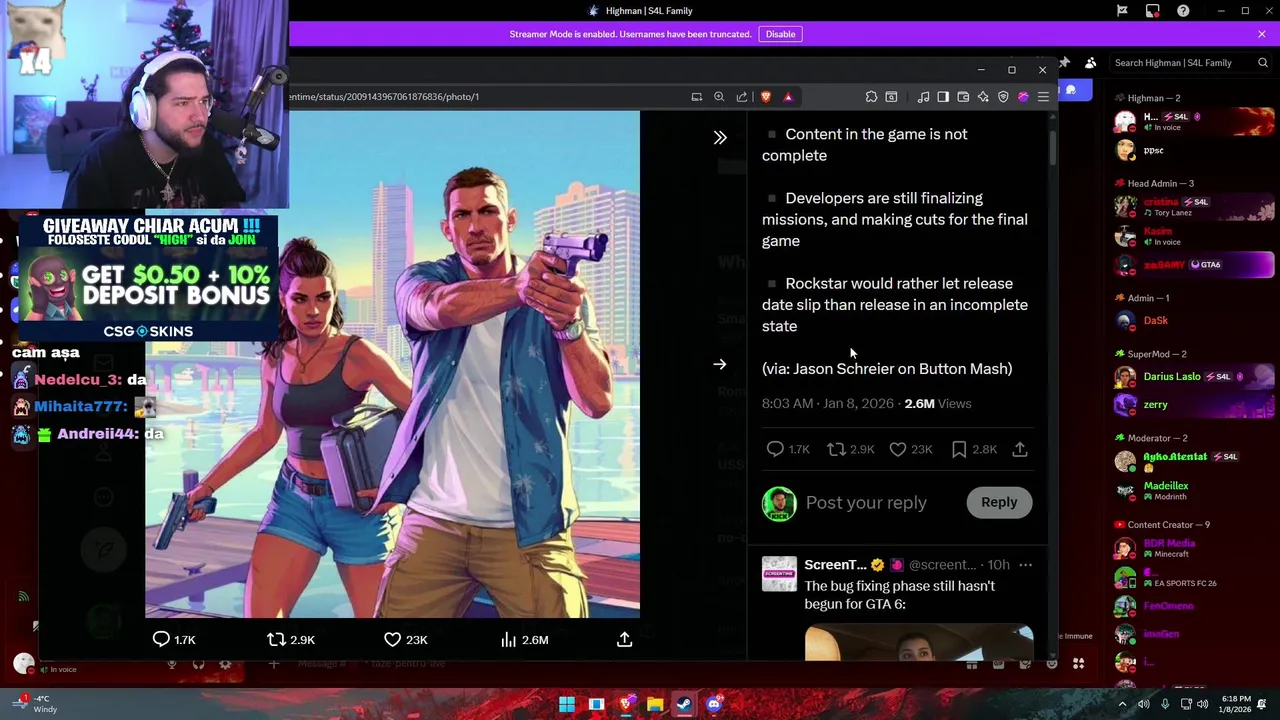This screenshot has height=720, width=1280.
Task: Click the Reply button next to reply box
Action: tap(999, 502)
